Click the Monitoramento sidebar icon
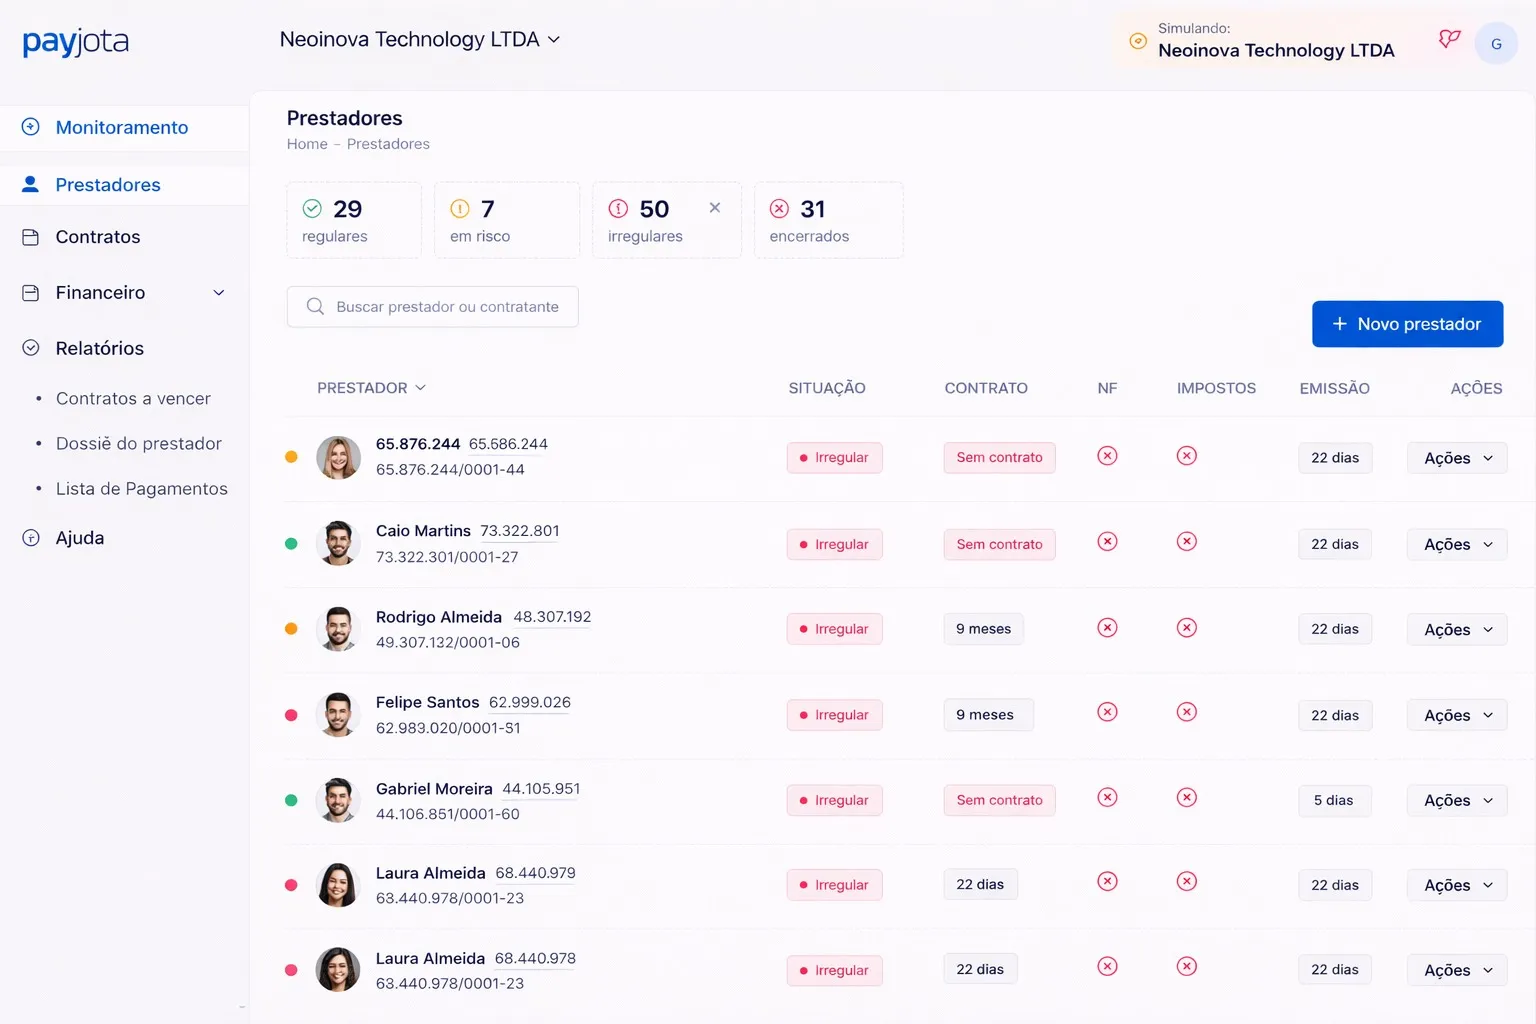 tap(31, 127)
